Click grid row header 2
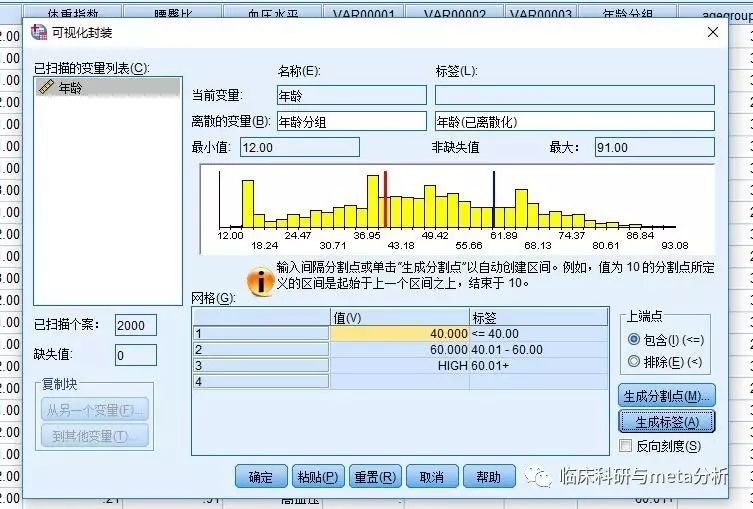 click(x=261, y=349)
